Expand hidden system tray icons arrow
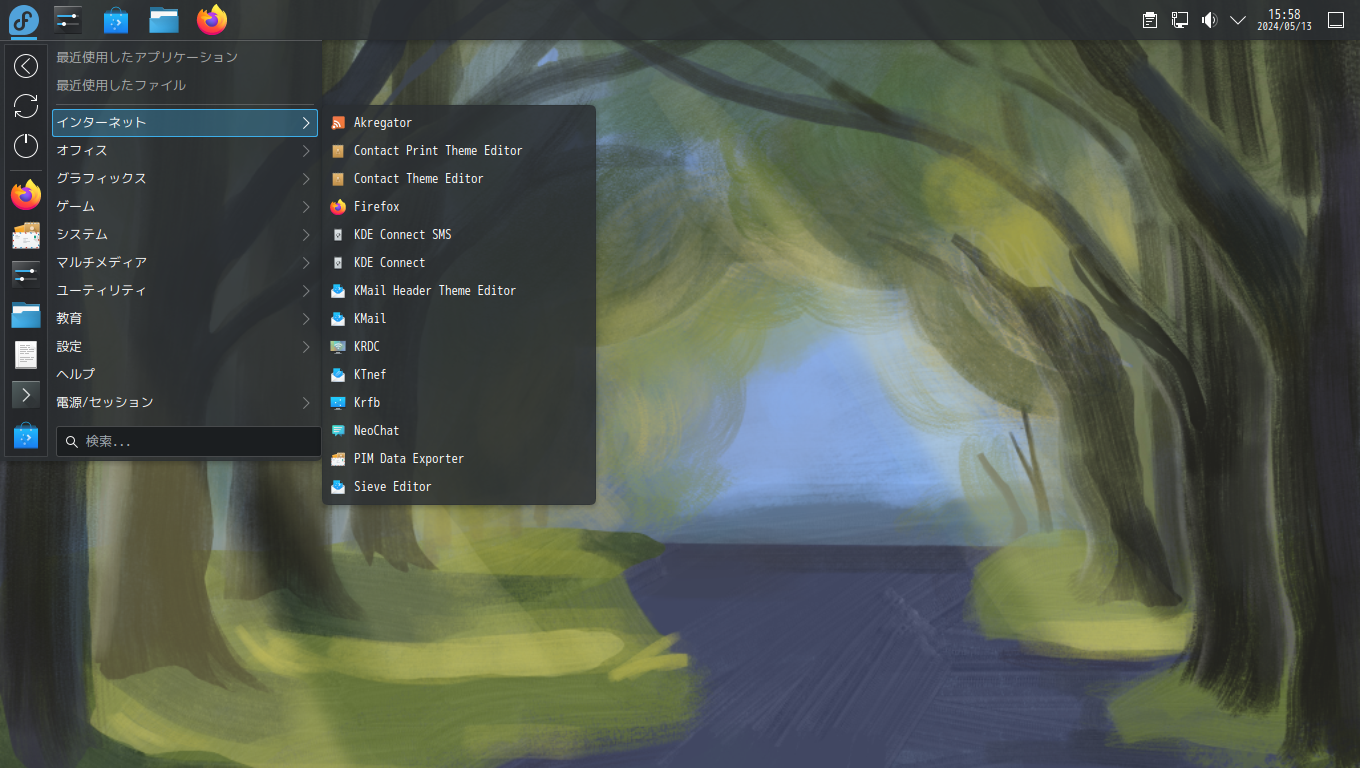The image size is (1360, 768). tap(1238, 20)
